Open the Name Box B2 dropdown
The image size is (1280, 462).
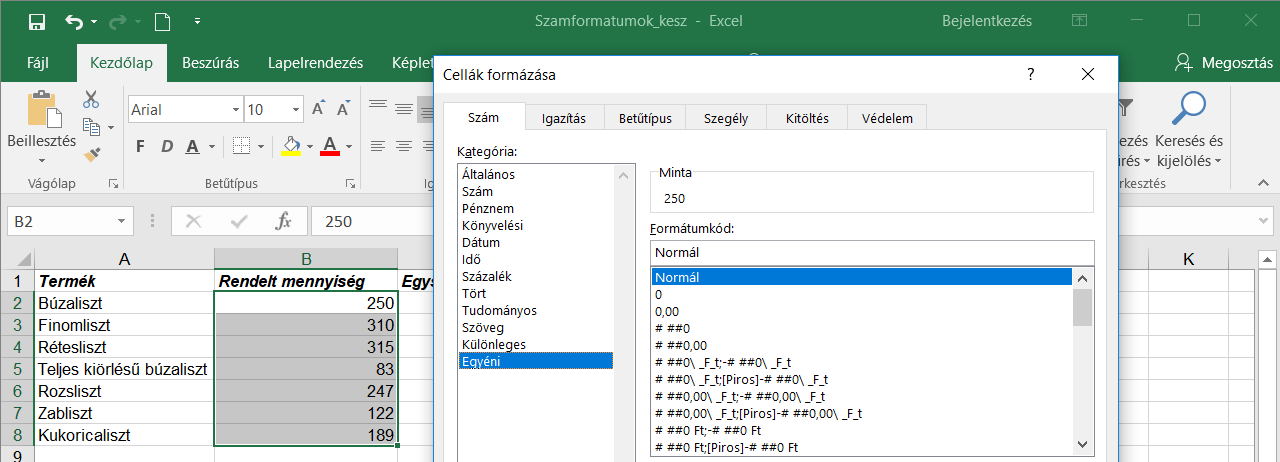pos(123,221)
